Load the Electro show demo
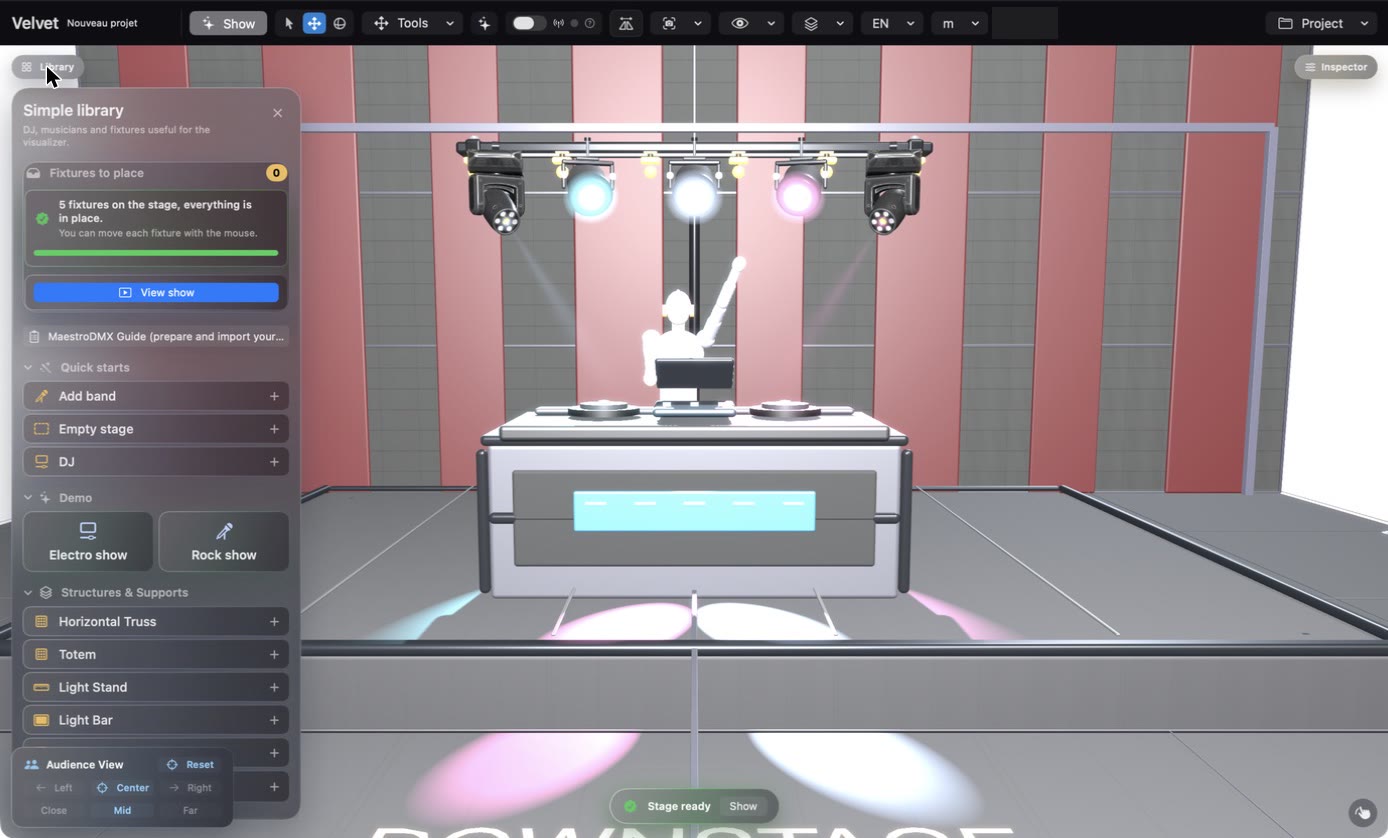The width and height of the screenshot is (1388, 838). coord(88,542)
